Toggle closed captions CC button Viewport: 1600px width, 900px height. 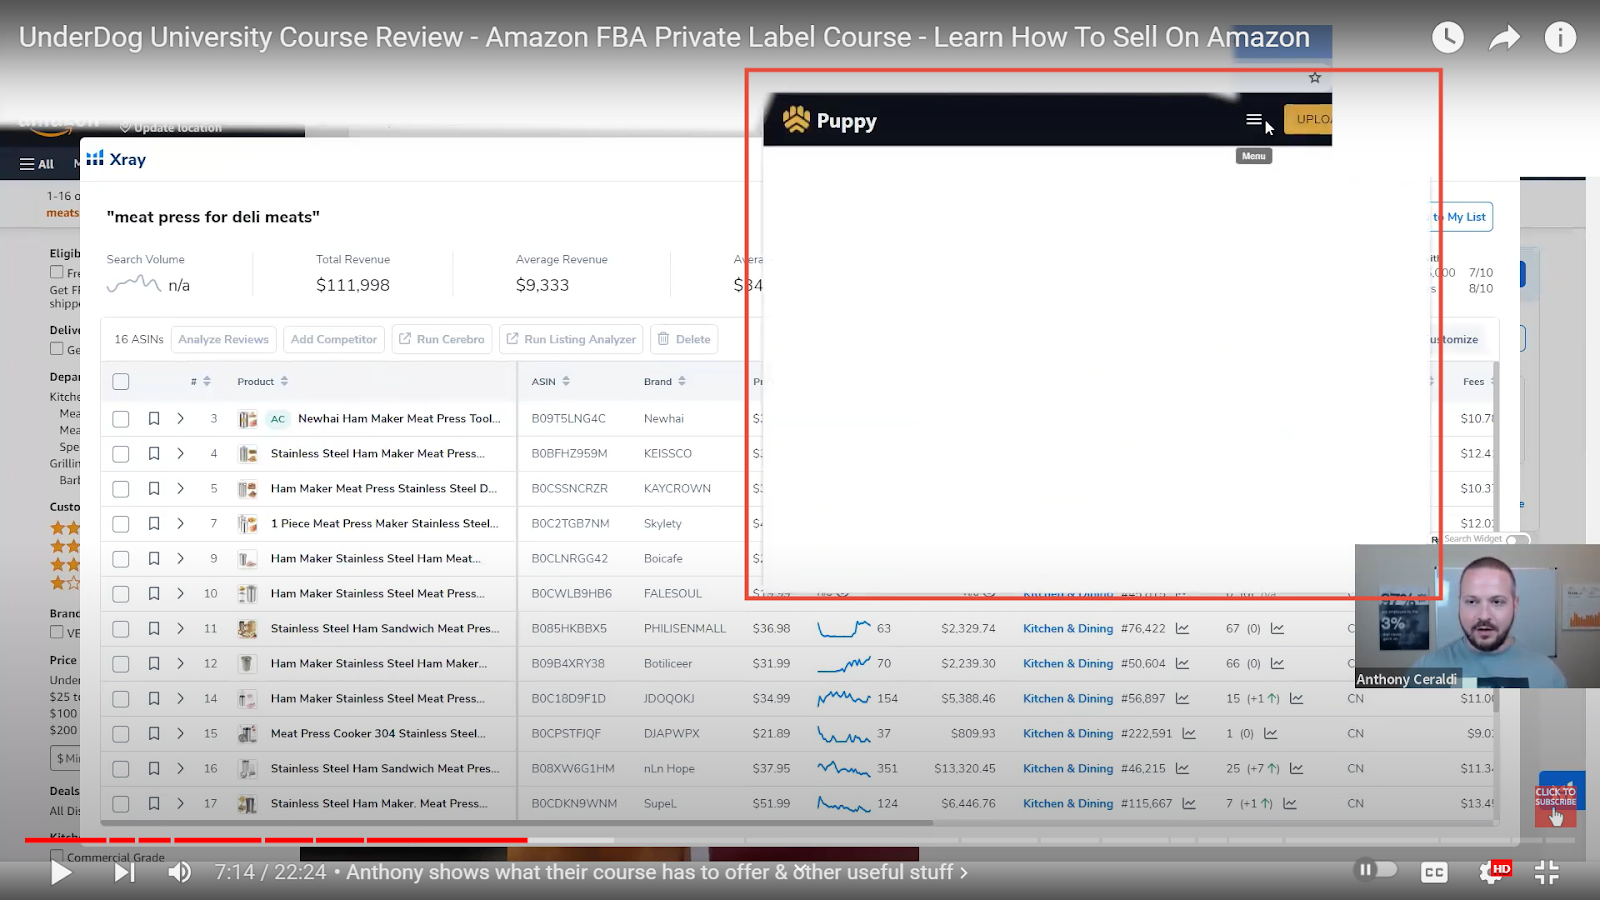pyautogui.click(x=1434, y=872)
